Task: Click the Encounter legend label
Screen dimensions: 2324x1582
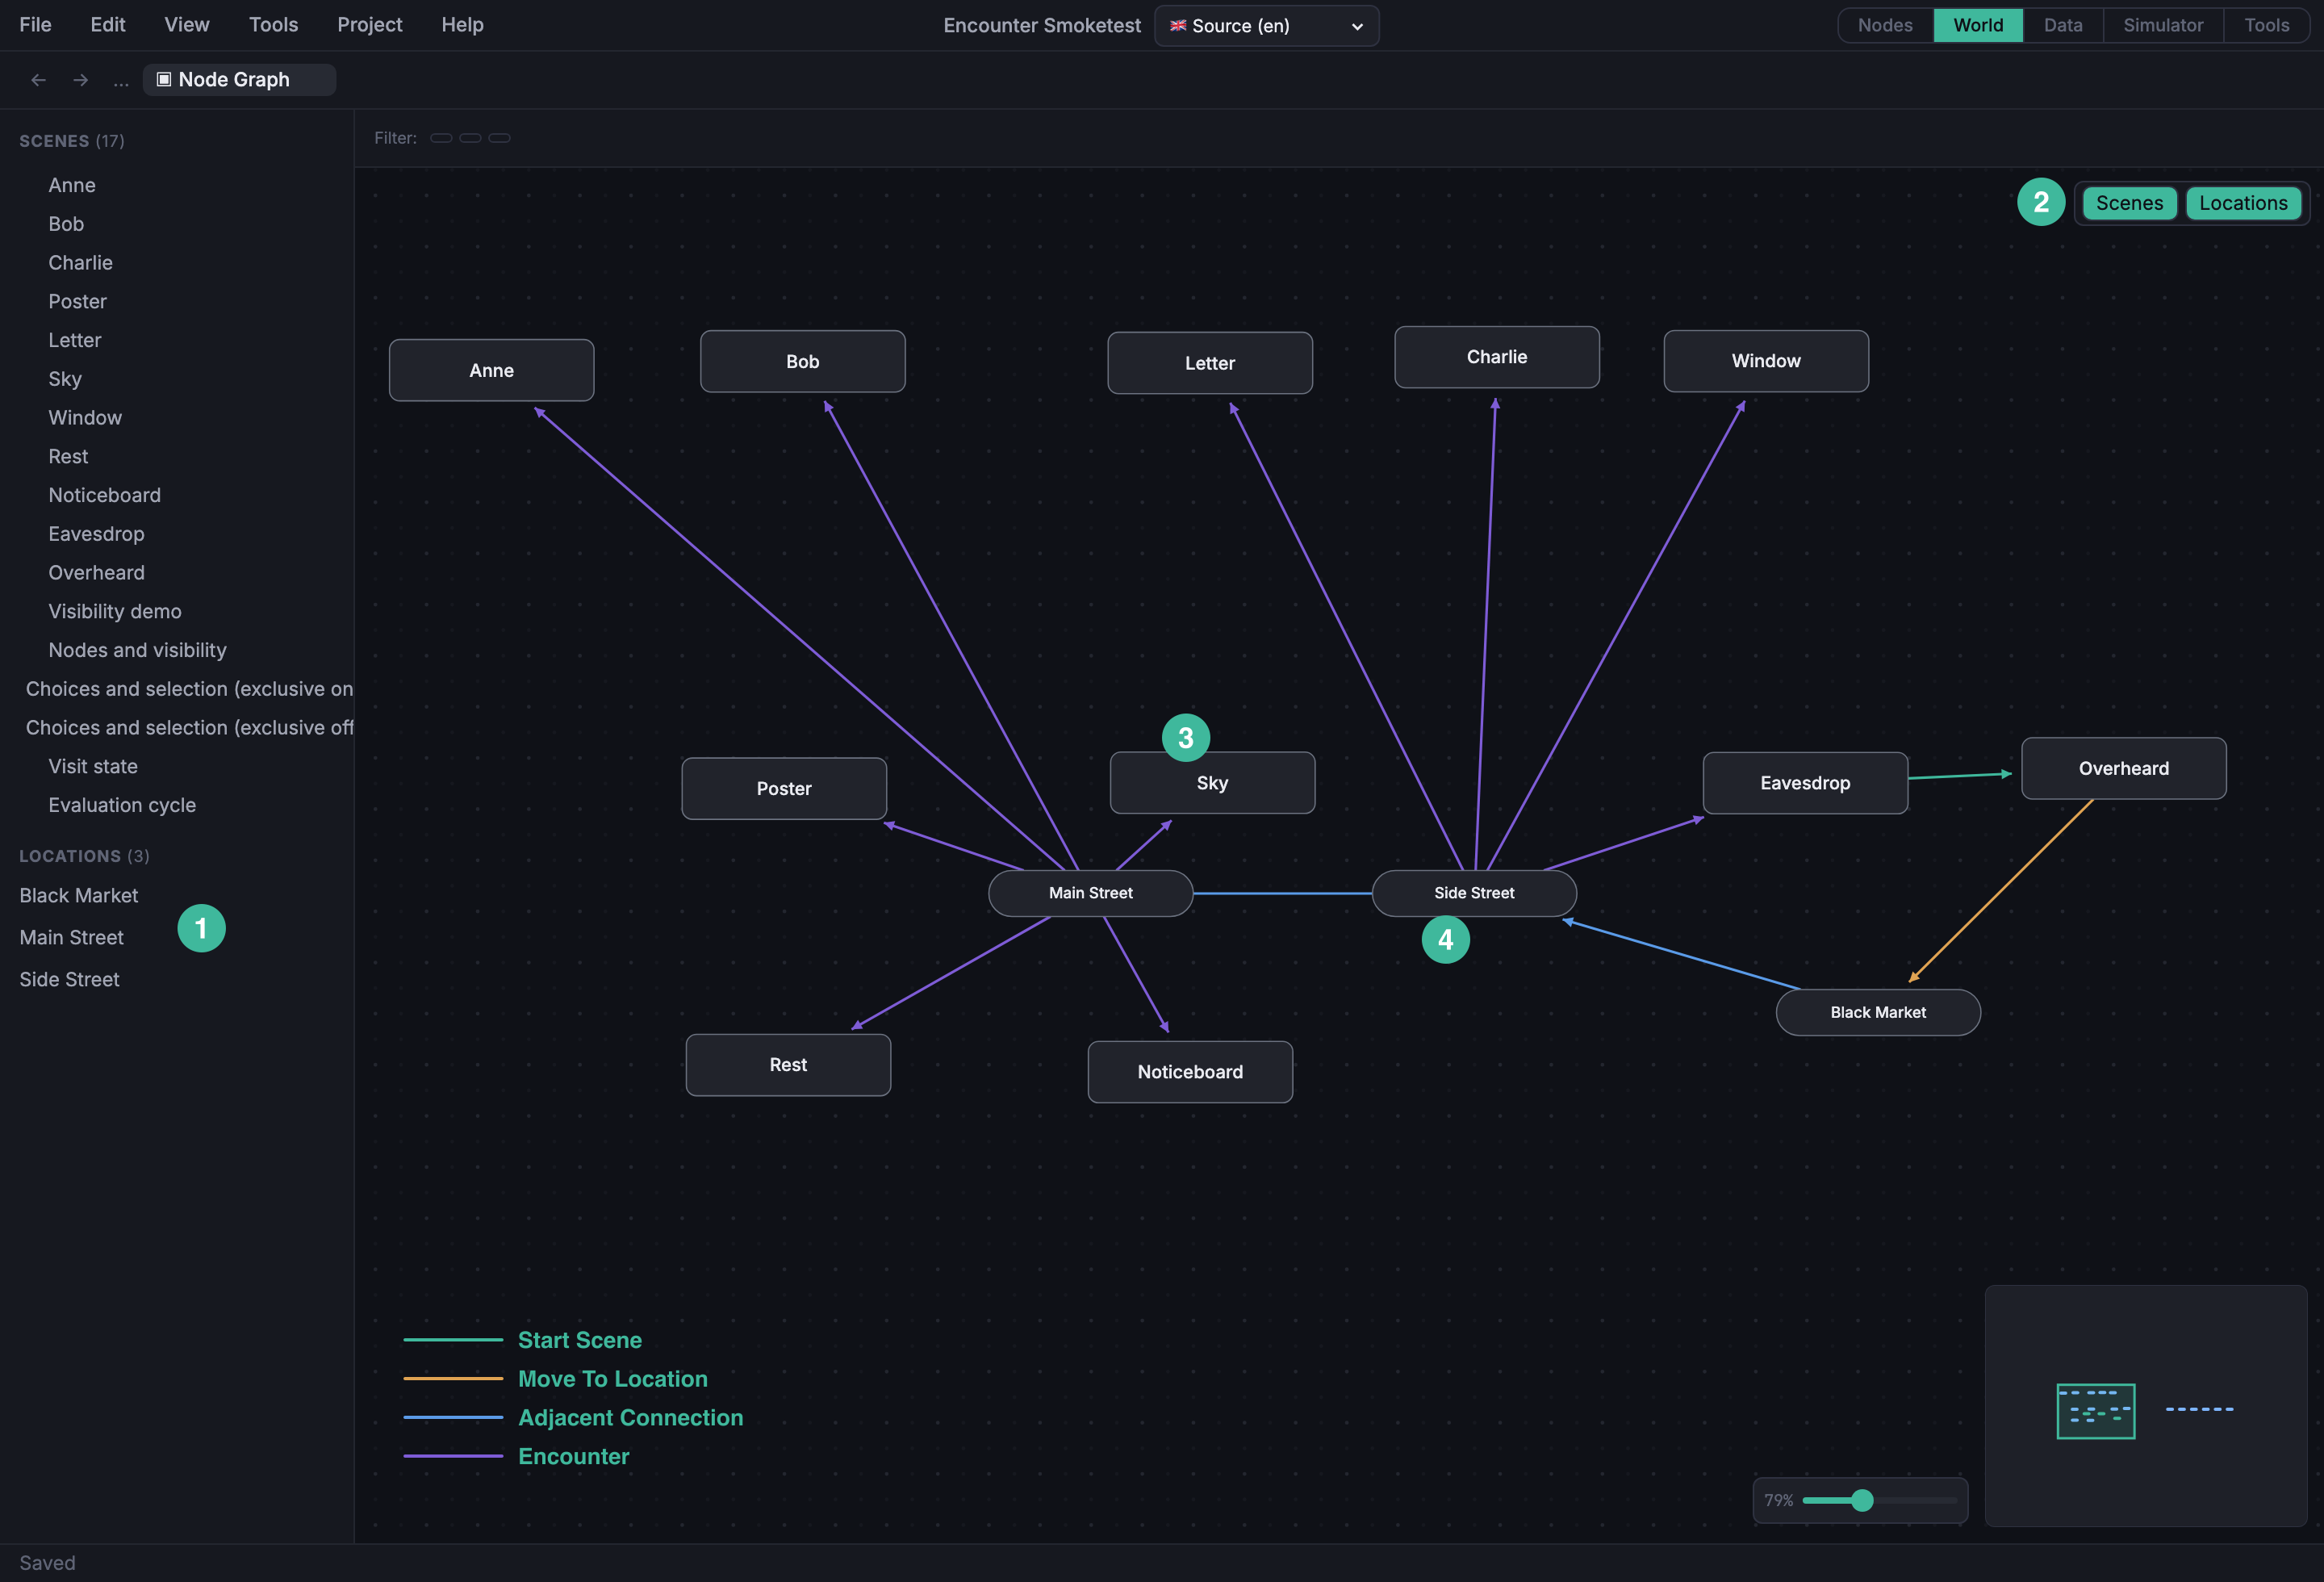Action: coord(573,1456)
